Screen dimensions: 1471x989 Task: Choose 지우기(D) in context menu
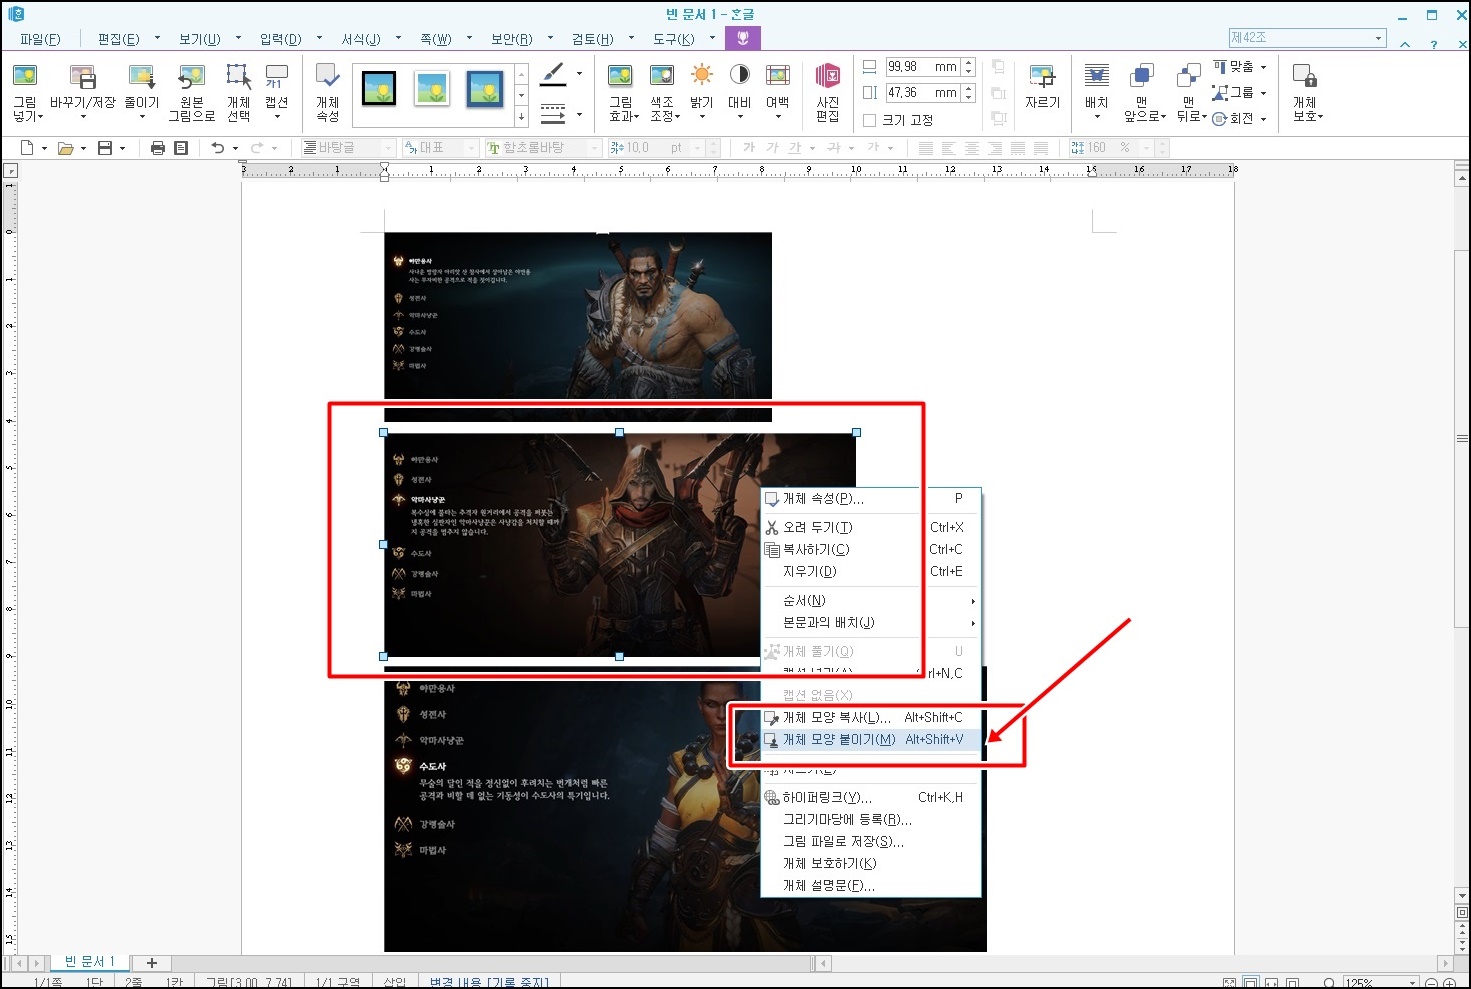[x=870, y=572]
